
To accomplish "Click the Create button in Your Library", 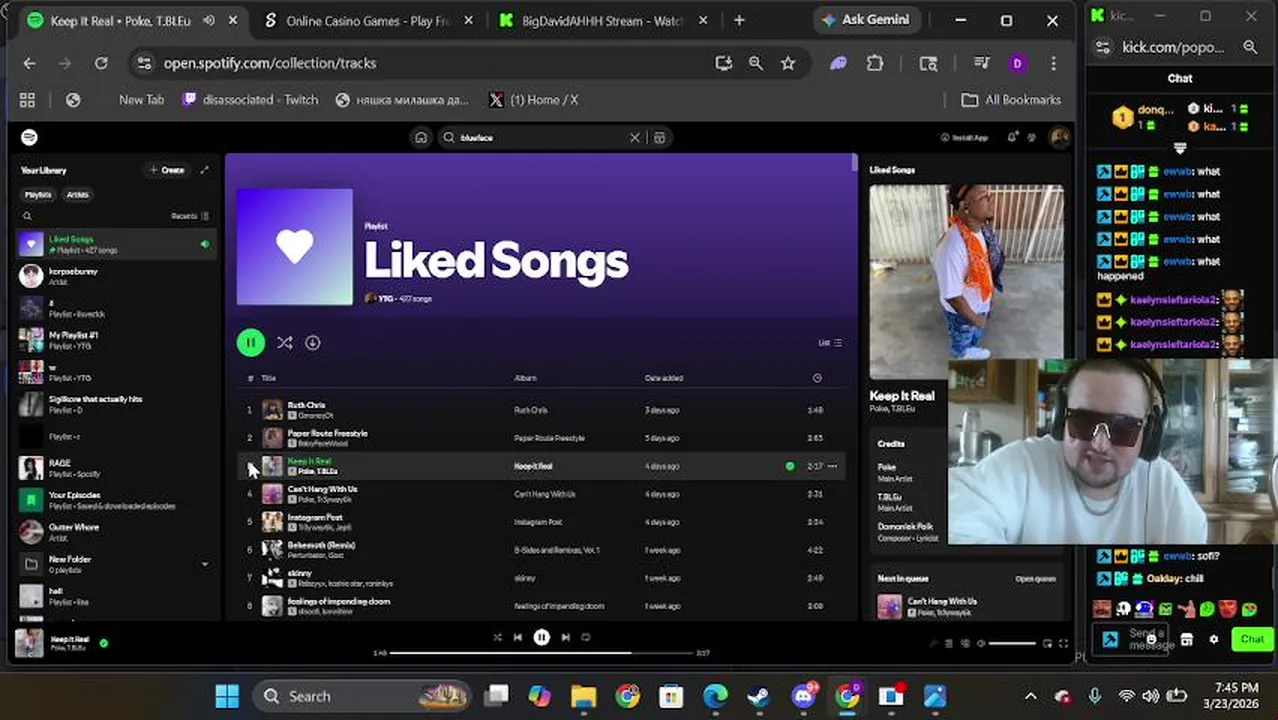I will [x=167, y=170].
